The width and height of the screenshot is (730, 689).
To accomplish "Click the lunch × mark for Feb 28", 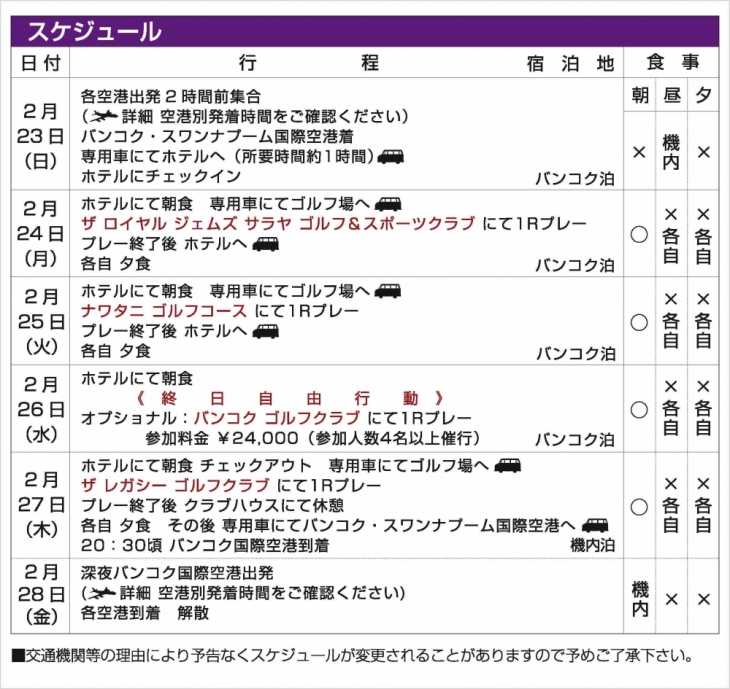I will (671, 599).
